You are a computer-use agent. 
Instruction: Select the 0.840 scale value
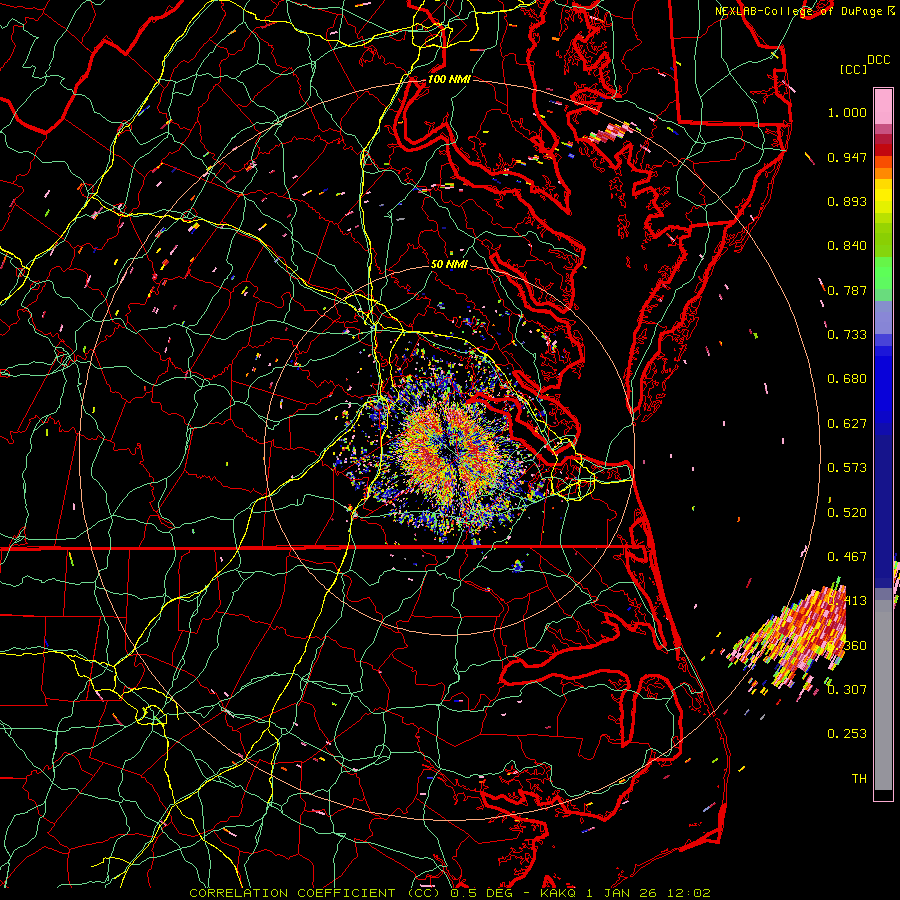tap(847, 246)
